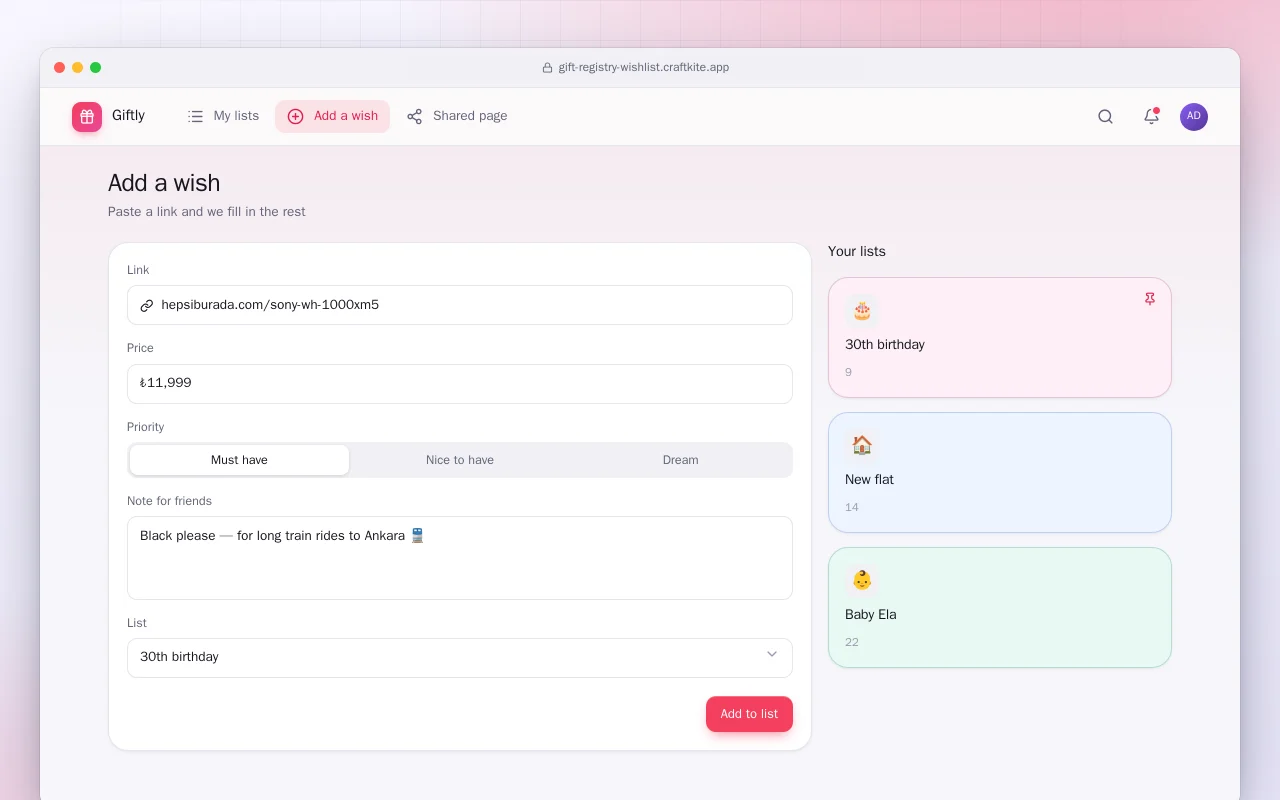1280x800 pixels.
Task: Open the search magnifier icon
Action: (x=1105, y=116)
